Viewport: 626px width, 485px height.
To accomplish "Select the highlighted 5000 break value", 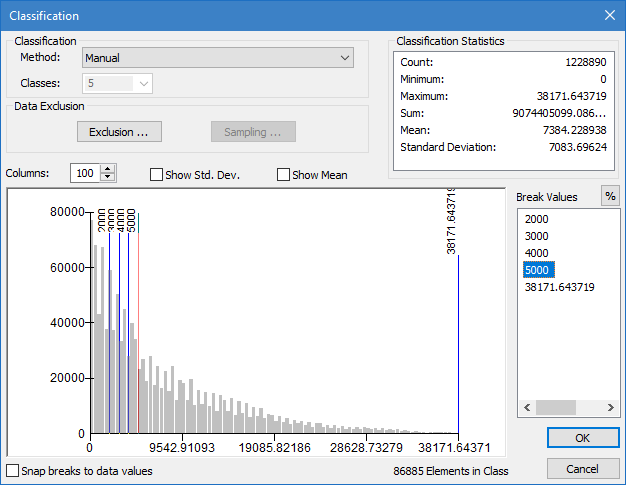I will (x=538, y=269).
